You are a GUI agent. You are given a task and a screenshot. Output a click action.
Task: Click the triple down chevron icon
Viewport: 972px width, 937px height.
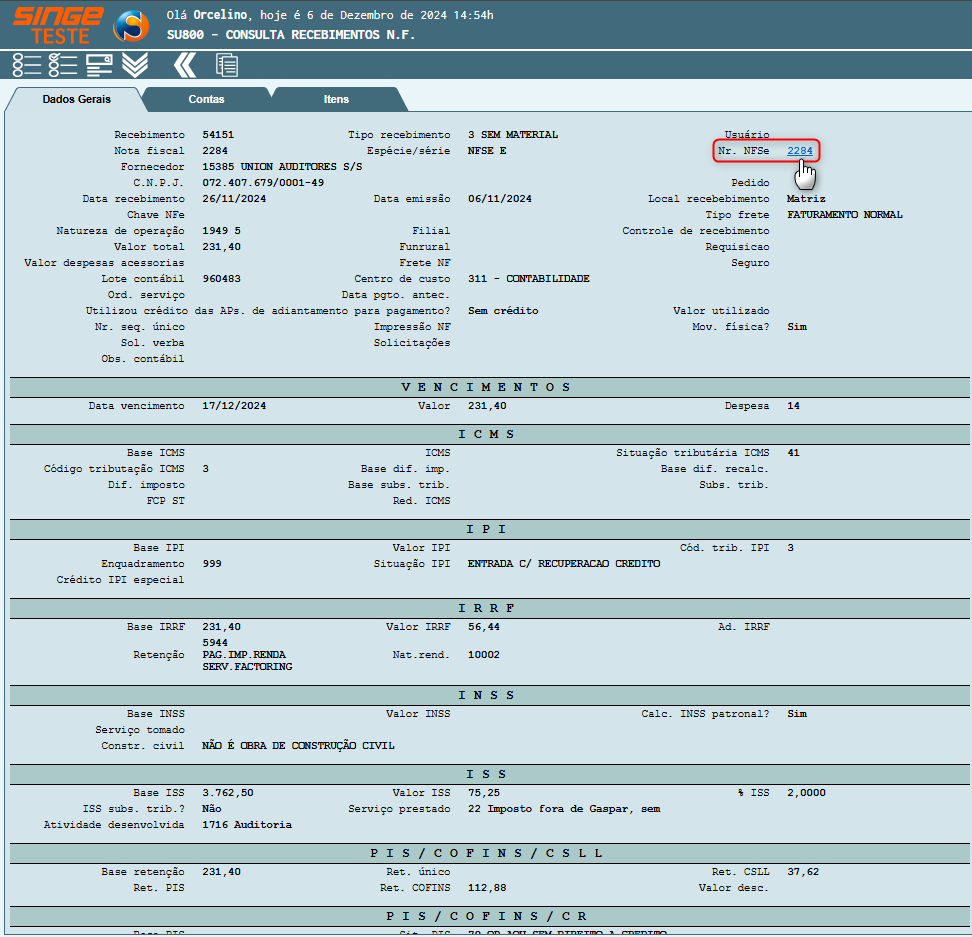tap(135, 65)
